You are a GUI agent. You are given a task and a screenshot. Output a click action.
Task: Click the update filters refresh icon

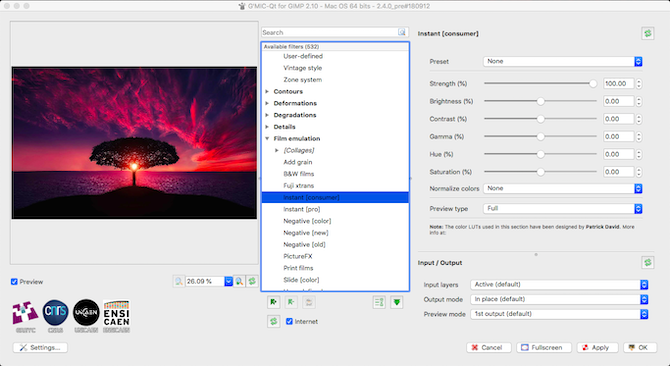(273, 321)
